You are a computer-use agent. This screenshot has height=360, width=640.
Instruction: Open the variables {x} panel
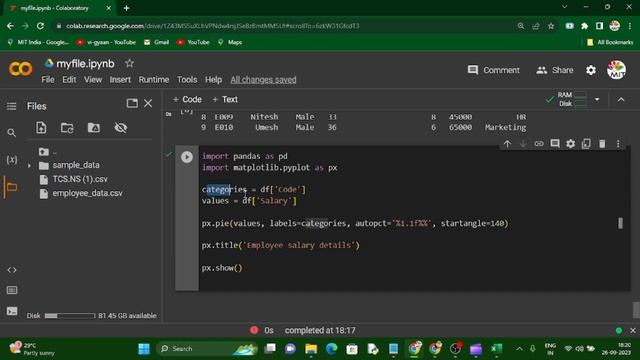click(x=12, y=160)
